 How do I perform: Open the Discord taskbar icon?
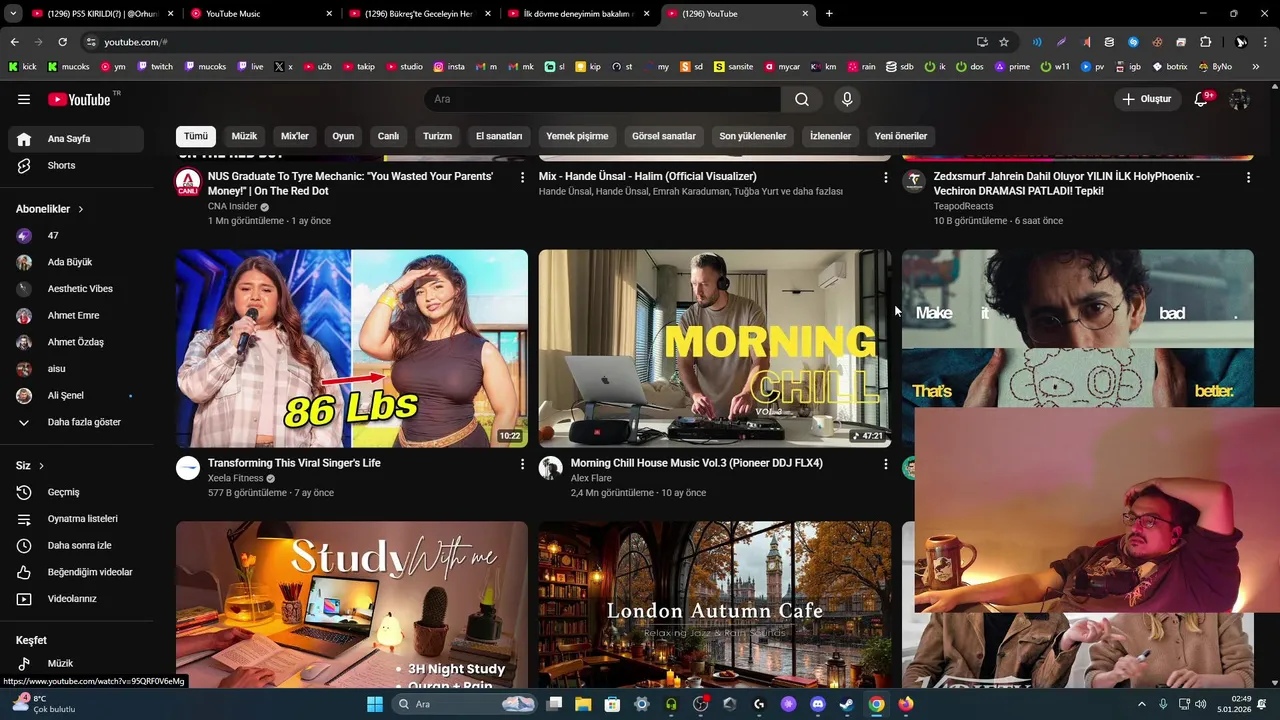coord(818,704)
